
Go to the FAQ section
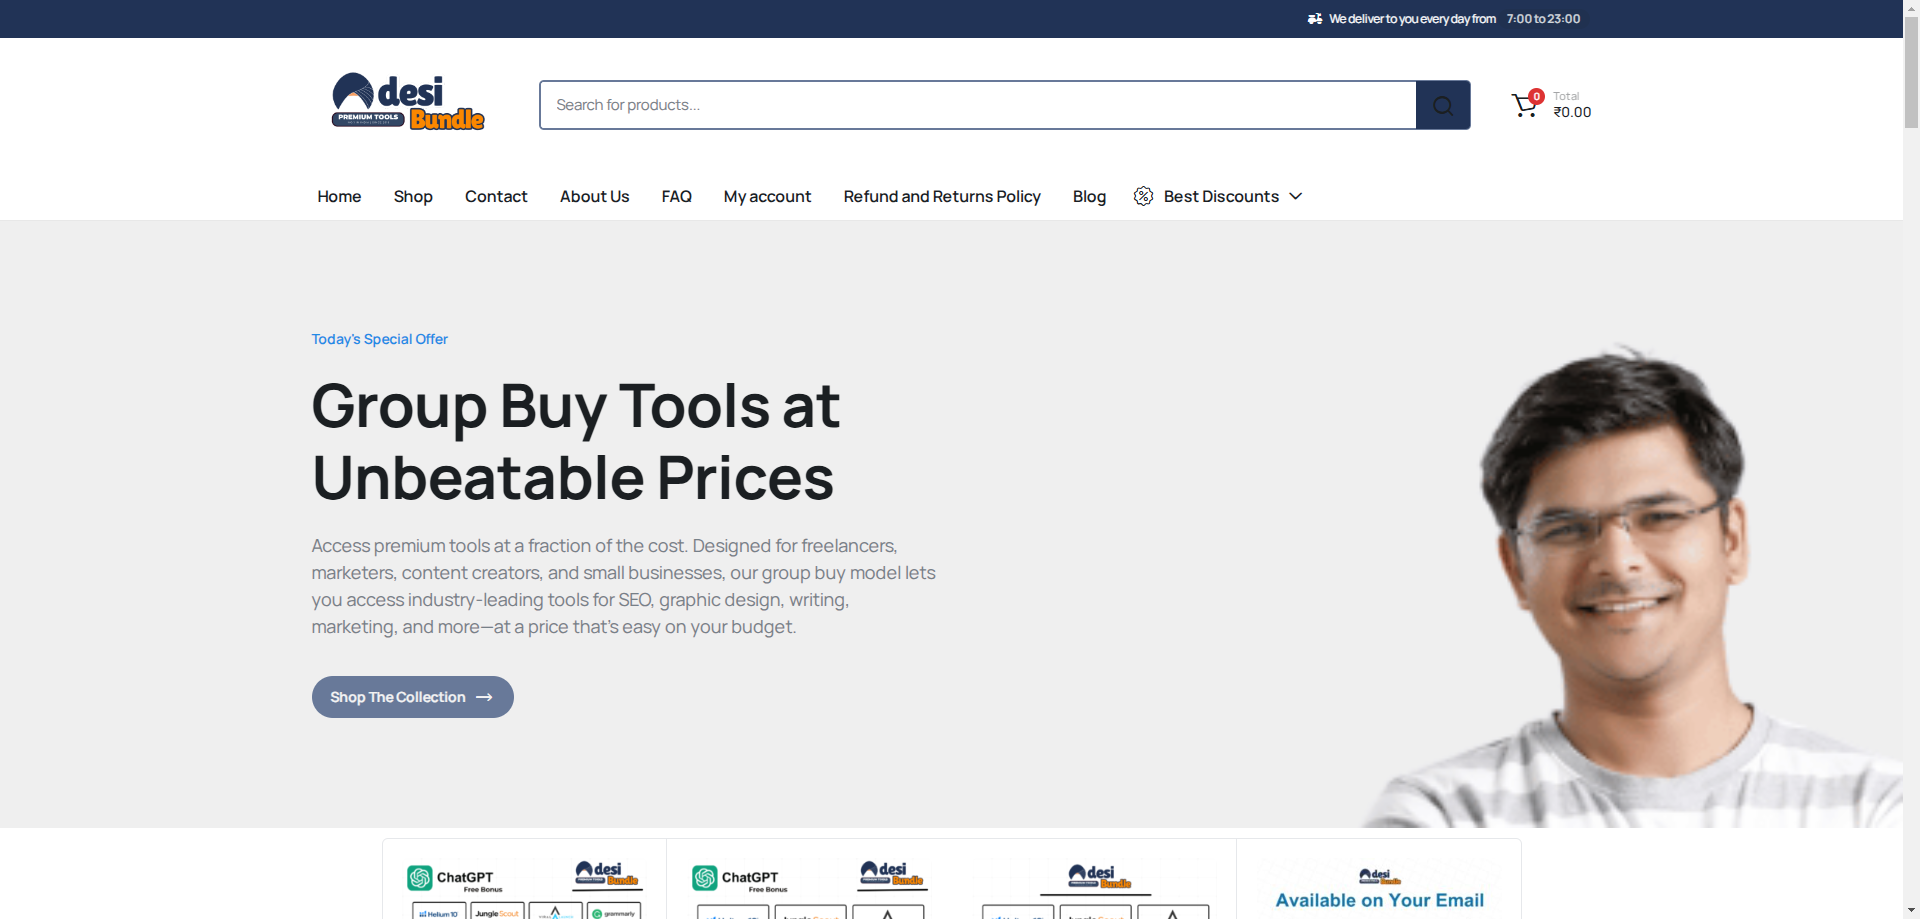click(676, 196)
